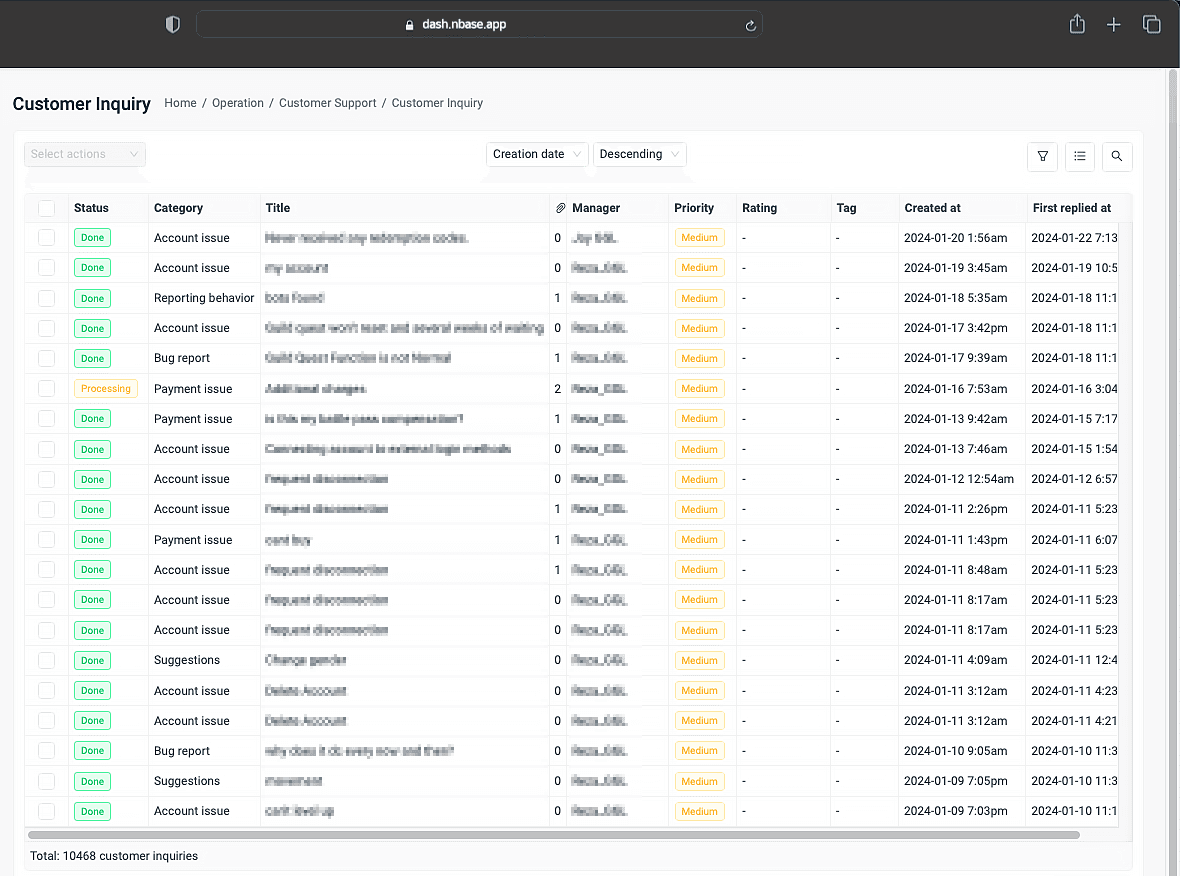1180x876 pixels.
Task: Click the Reporting behavior category cell
Action: [x=204, y=298]
